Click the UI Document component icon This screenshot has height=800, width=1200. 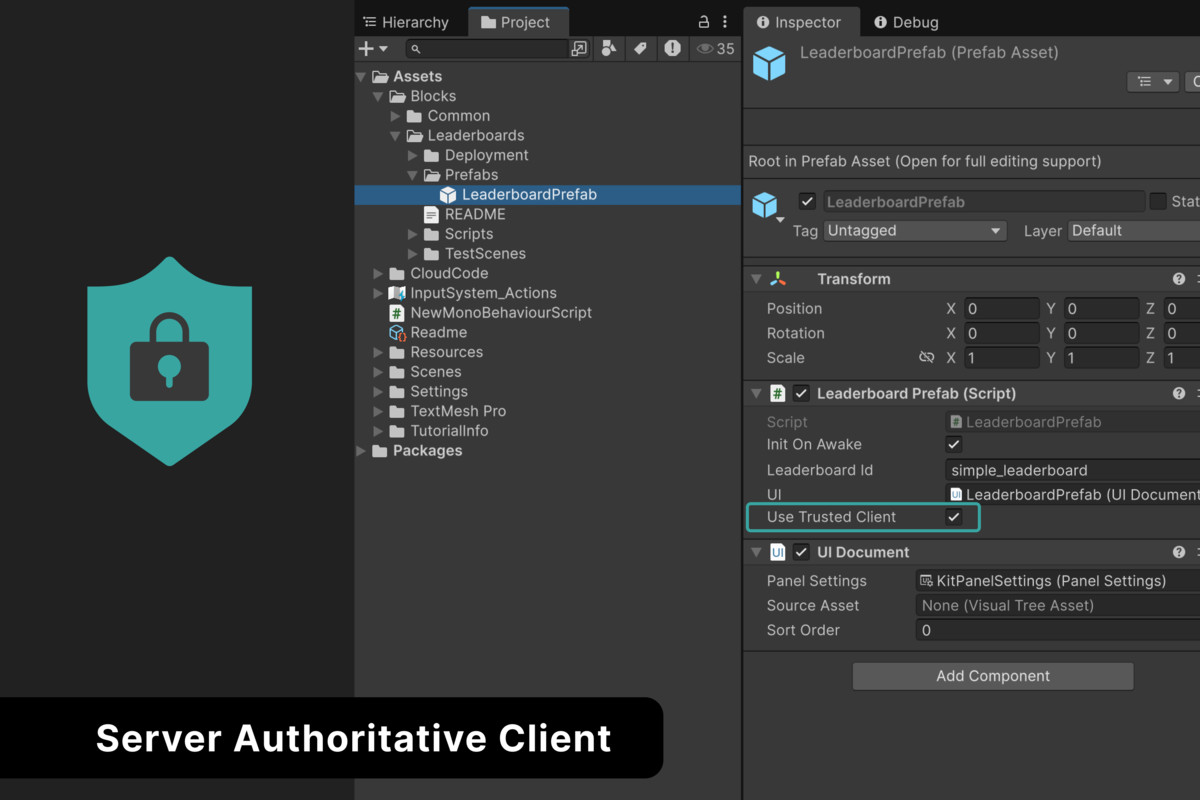(x=778, y=552)
